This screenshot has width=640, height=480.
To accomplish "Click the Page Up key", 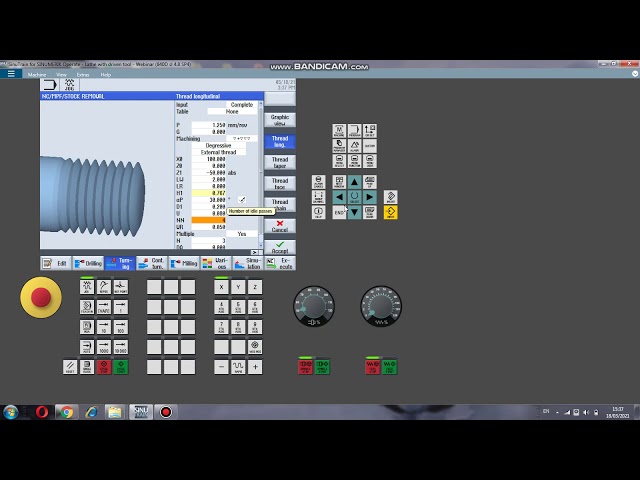I will tap(370, 182).
